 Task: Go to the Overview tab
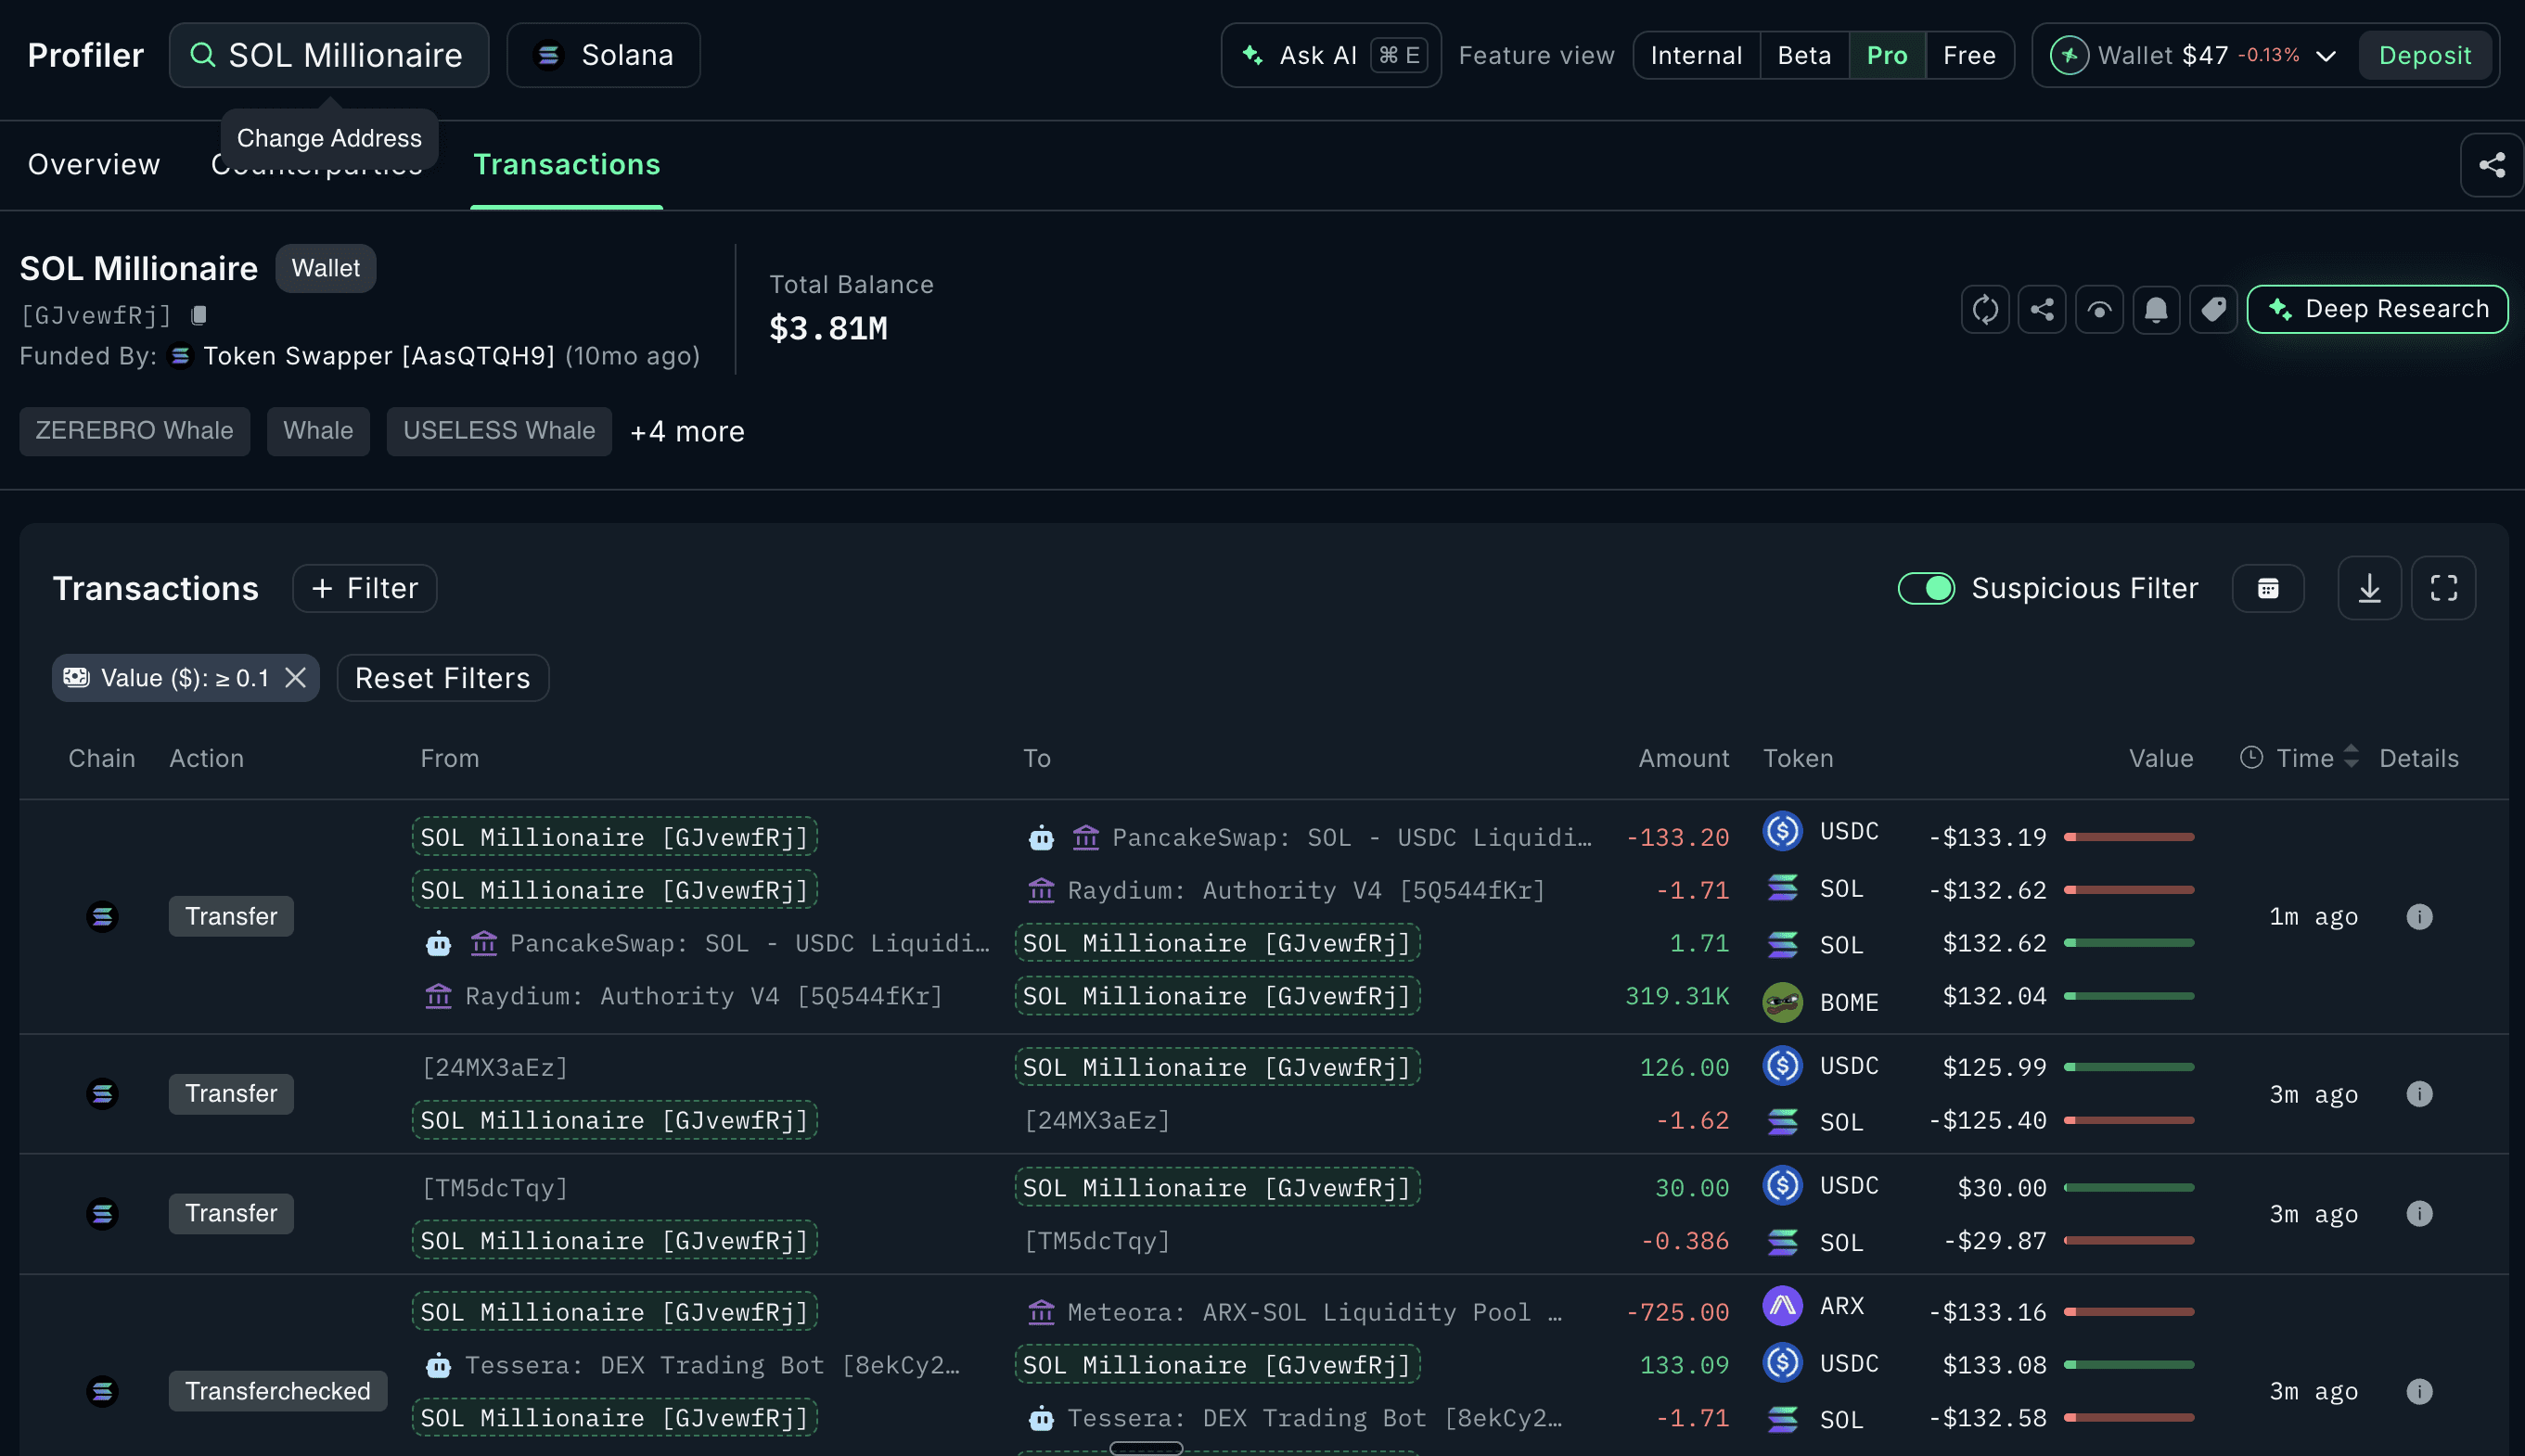click(94, 164)
